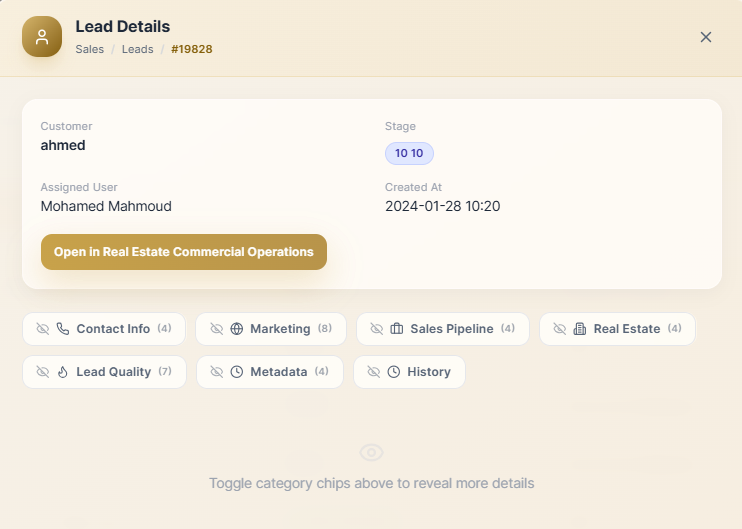
Task: Click the Created At field label
Action: (413, 187)
